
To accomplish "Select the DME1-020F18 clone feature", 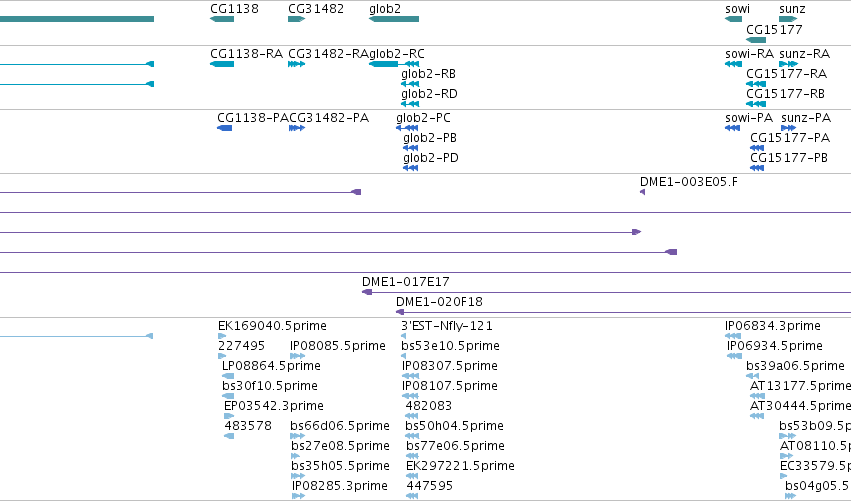I will tap(624, 312).
